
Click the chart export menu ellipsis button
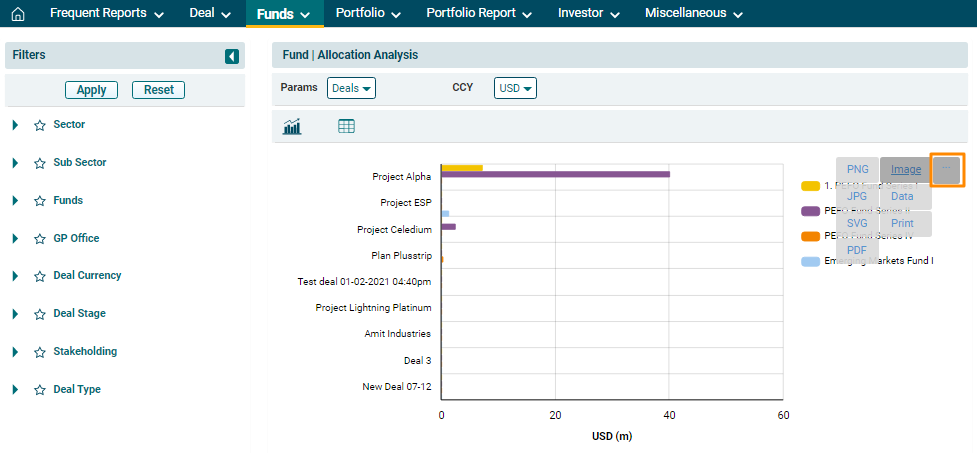coord(947,170)
